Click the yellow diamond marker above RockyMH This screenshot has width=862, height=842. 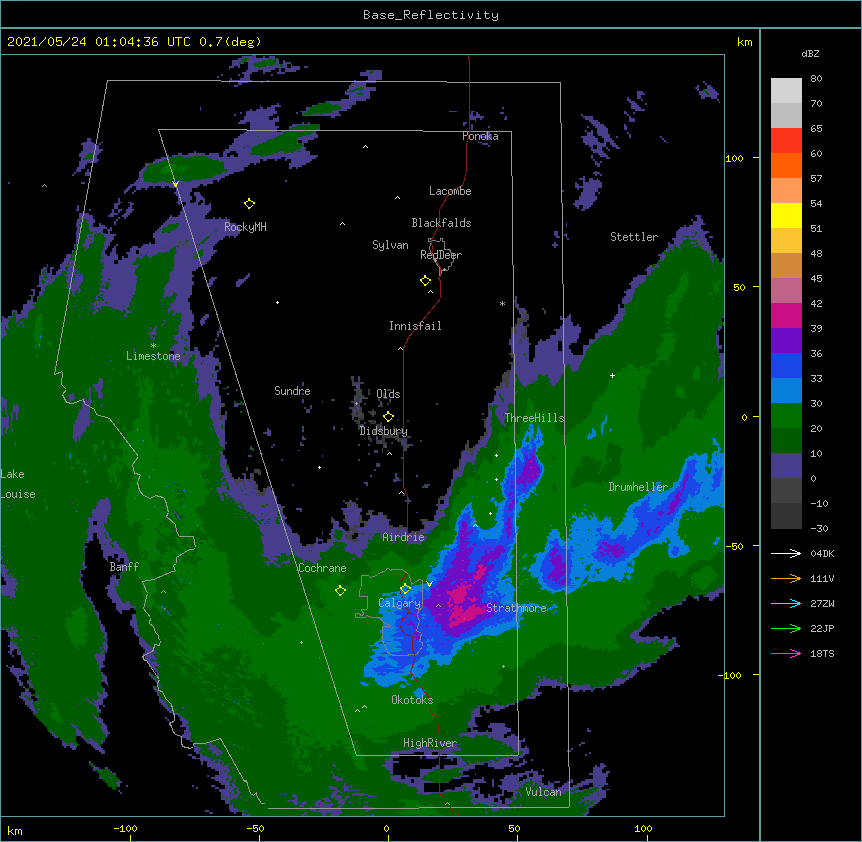click(249, 204)
